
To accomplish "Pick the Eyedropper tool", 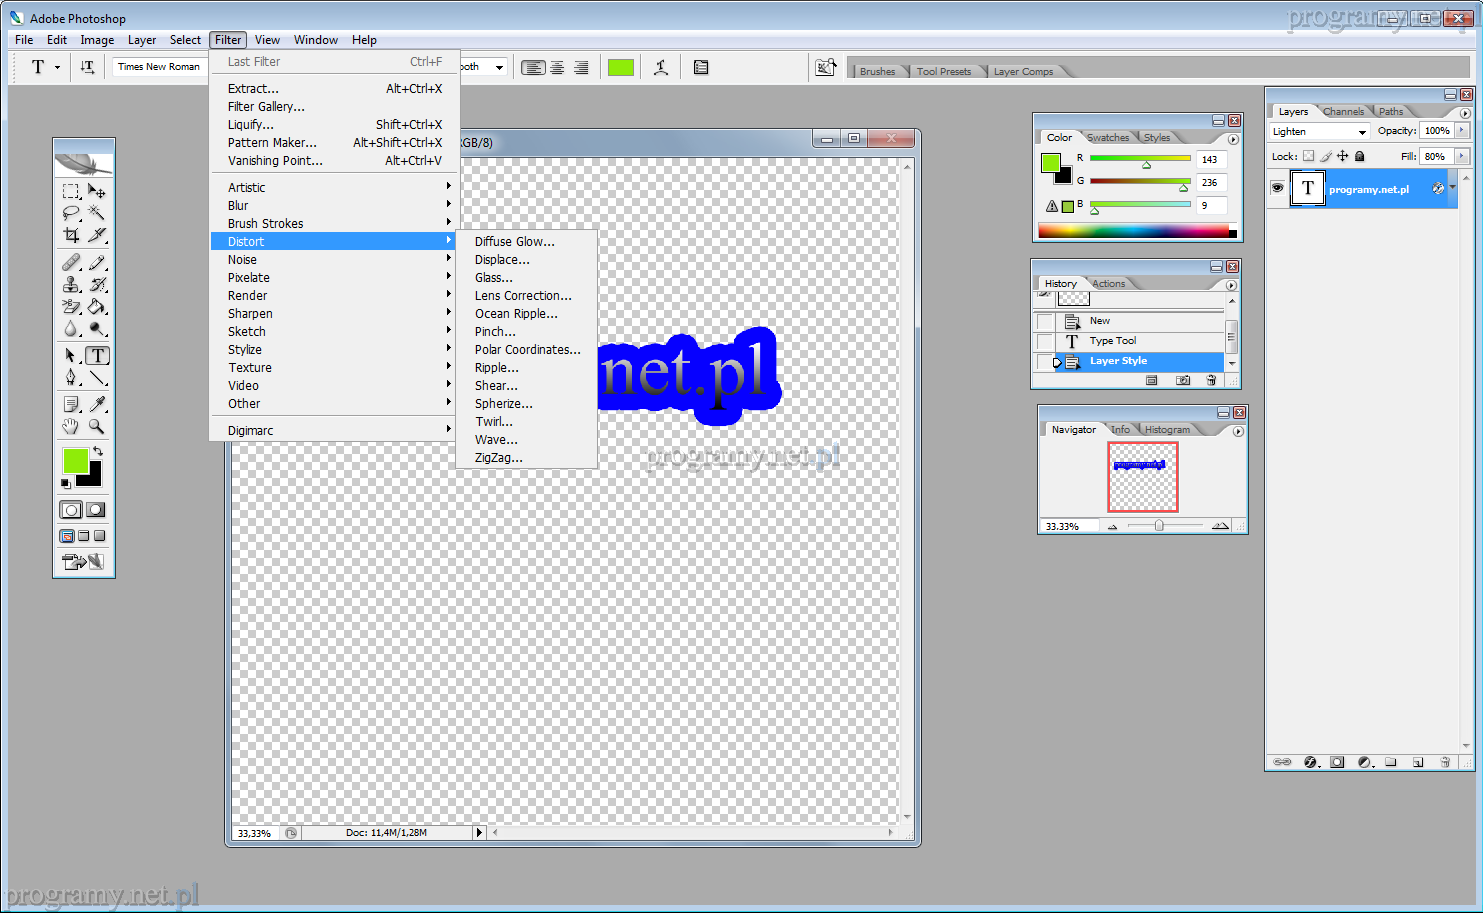I will [x=97, y=404].
